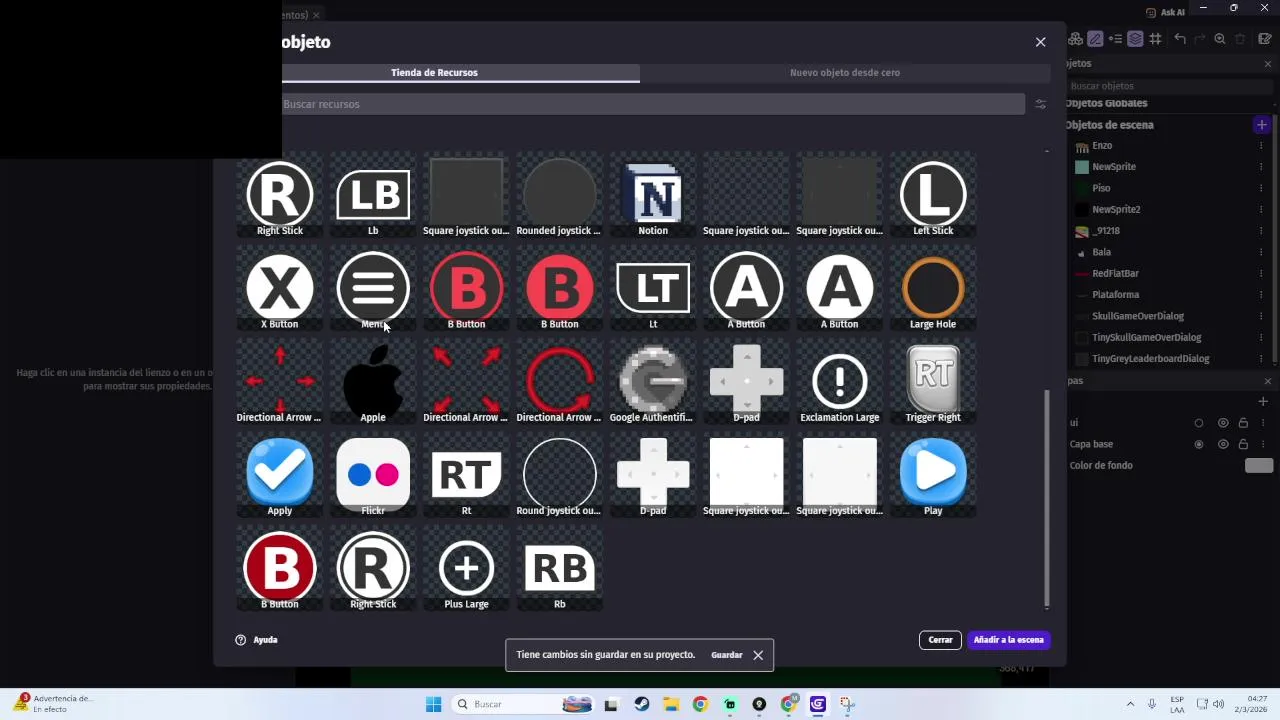Image resolution: width=1280 pixels, height=720 pixels.
Task: Add a new scene object with plus
Action: [x=1262, y=125]
